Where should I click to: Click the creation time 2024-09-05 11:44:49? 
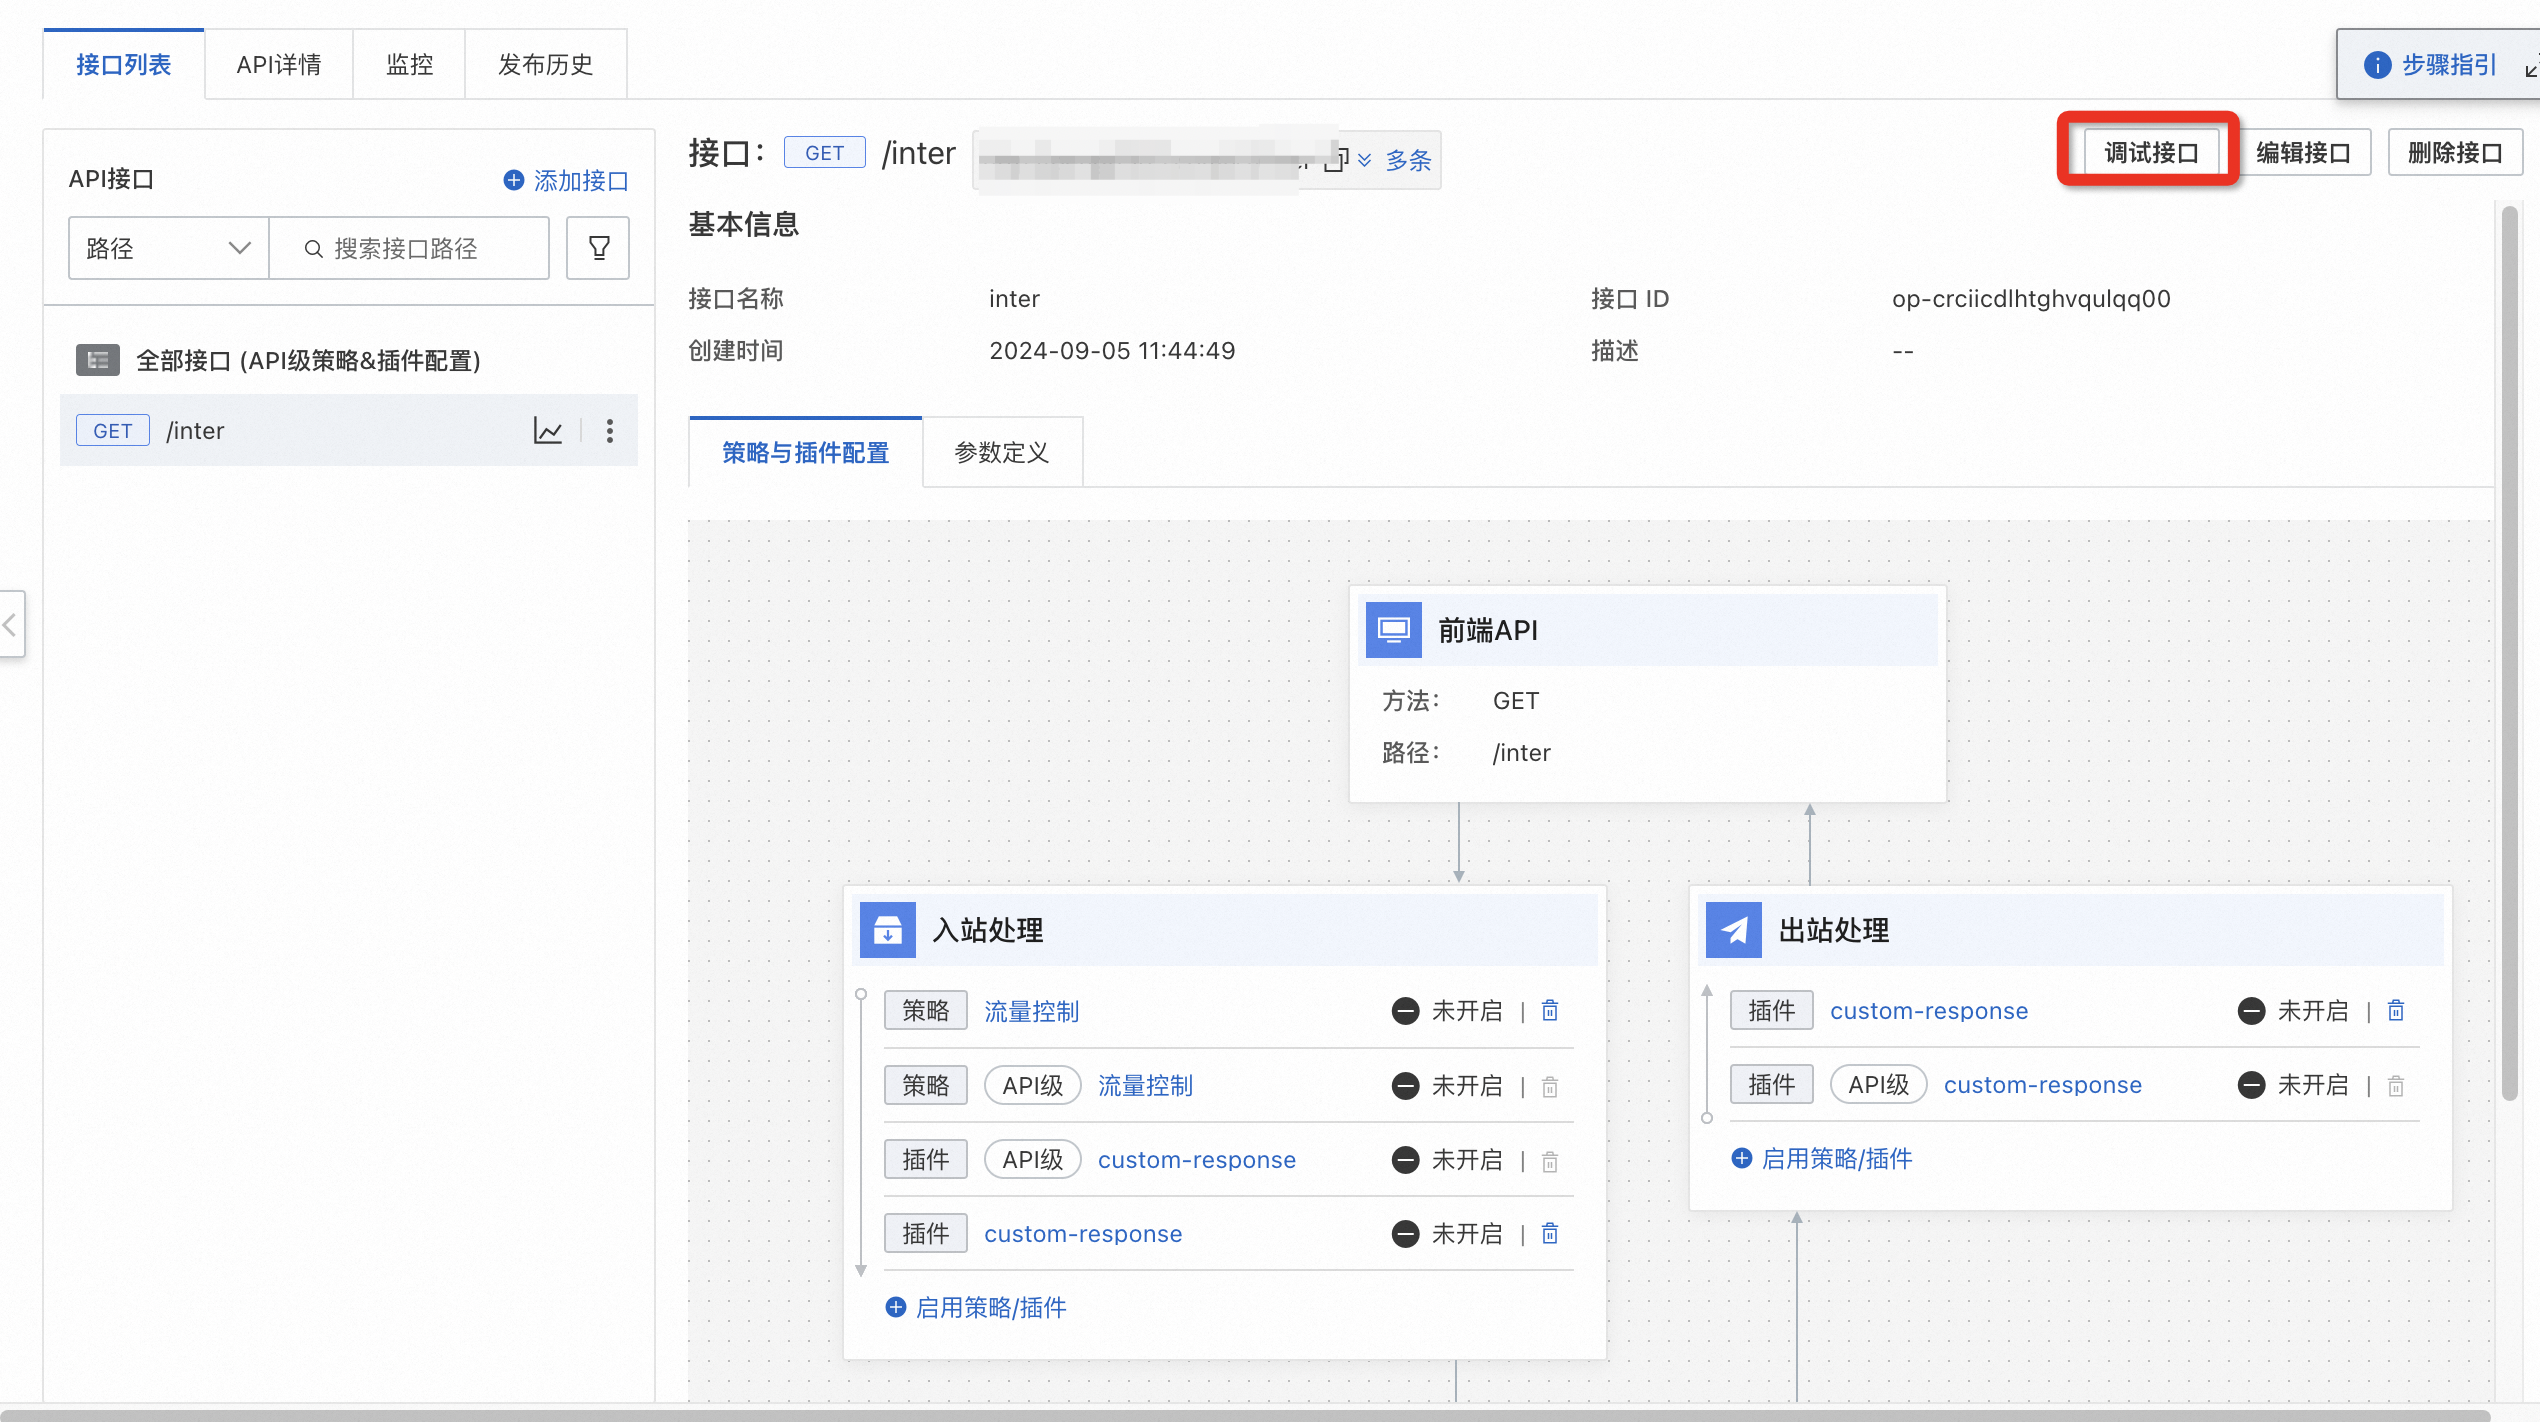(1112, 351)
